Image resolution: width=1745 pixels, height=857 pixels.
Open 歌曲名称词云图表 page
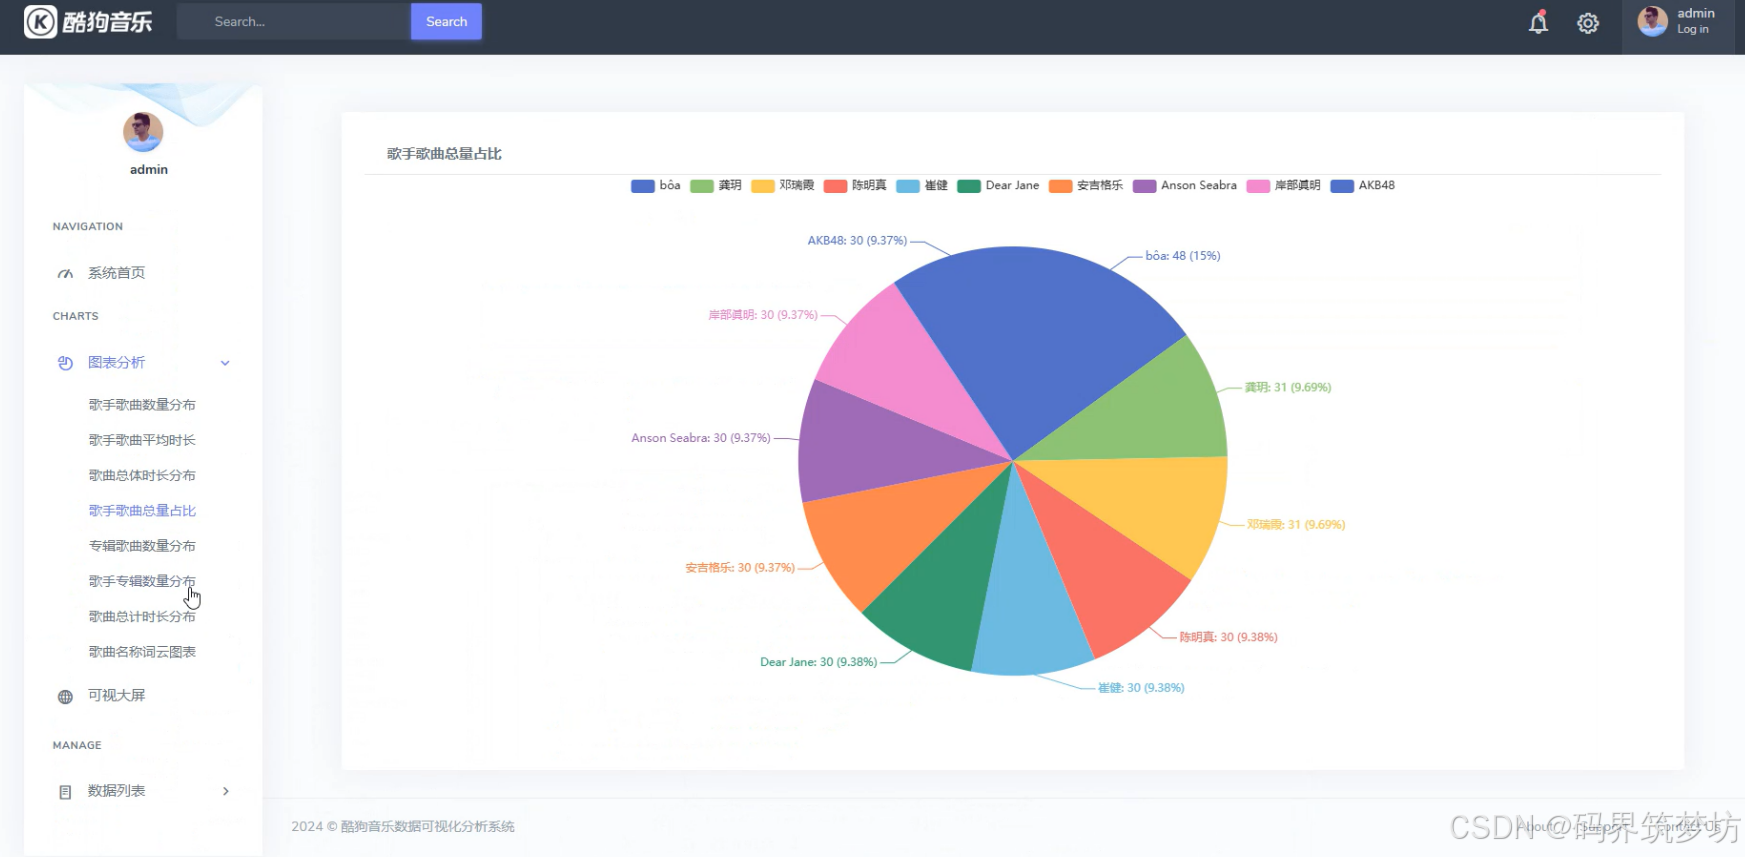pos(142,652)
